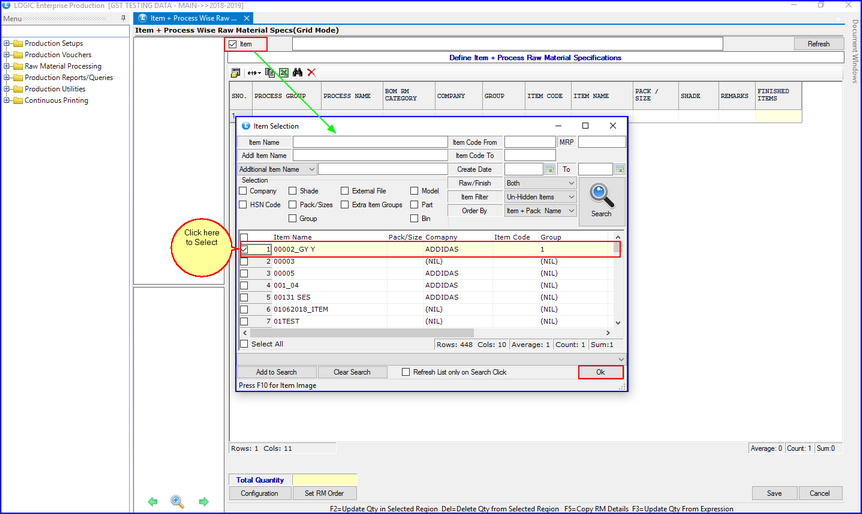Check the Select All checkbox
862x514 pixels.
(x=244, y=344)
